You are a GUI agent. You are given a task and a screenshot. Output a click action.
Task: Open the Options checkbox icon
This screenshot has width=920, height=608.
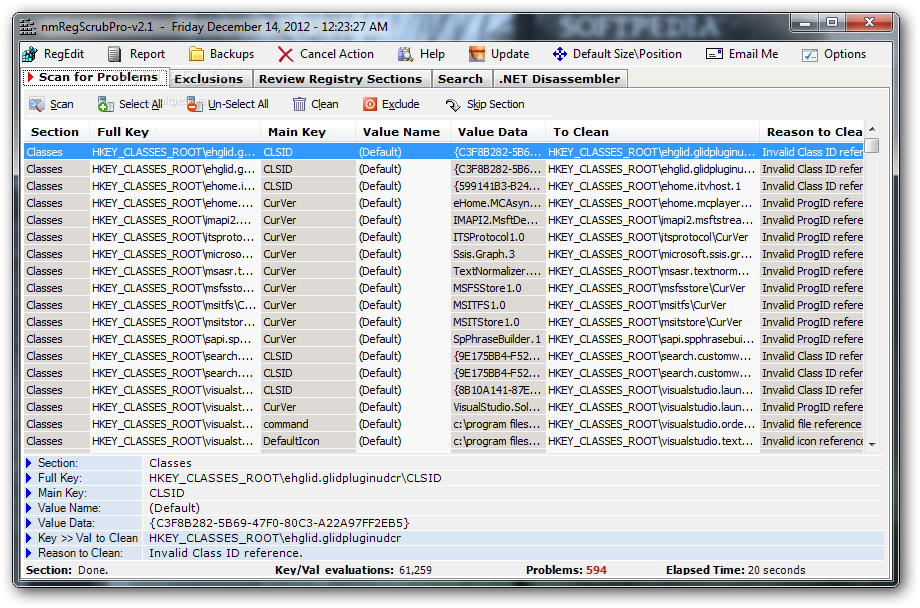click(810, 55)
